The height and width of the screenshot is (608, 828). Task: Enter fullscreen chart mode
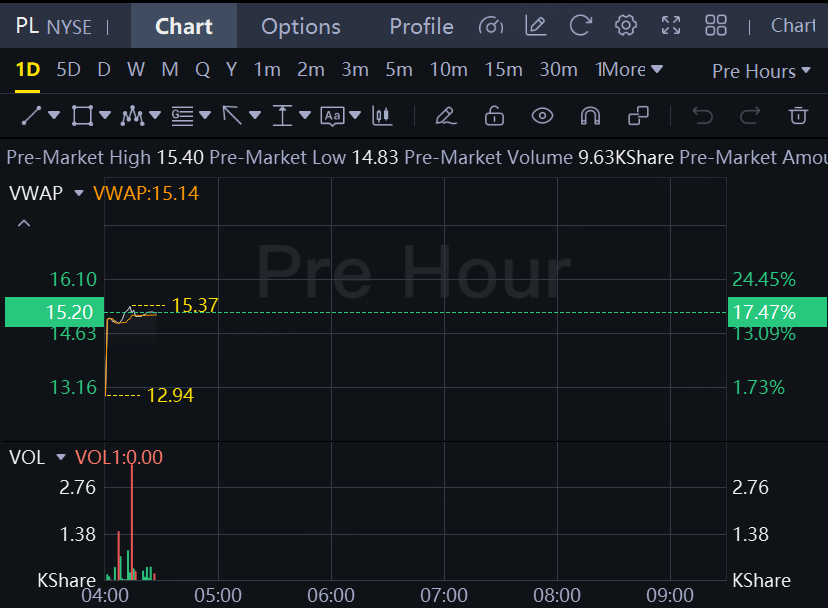click(671, 26)
